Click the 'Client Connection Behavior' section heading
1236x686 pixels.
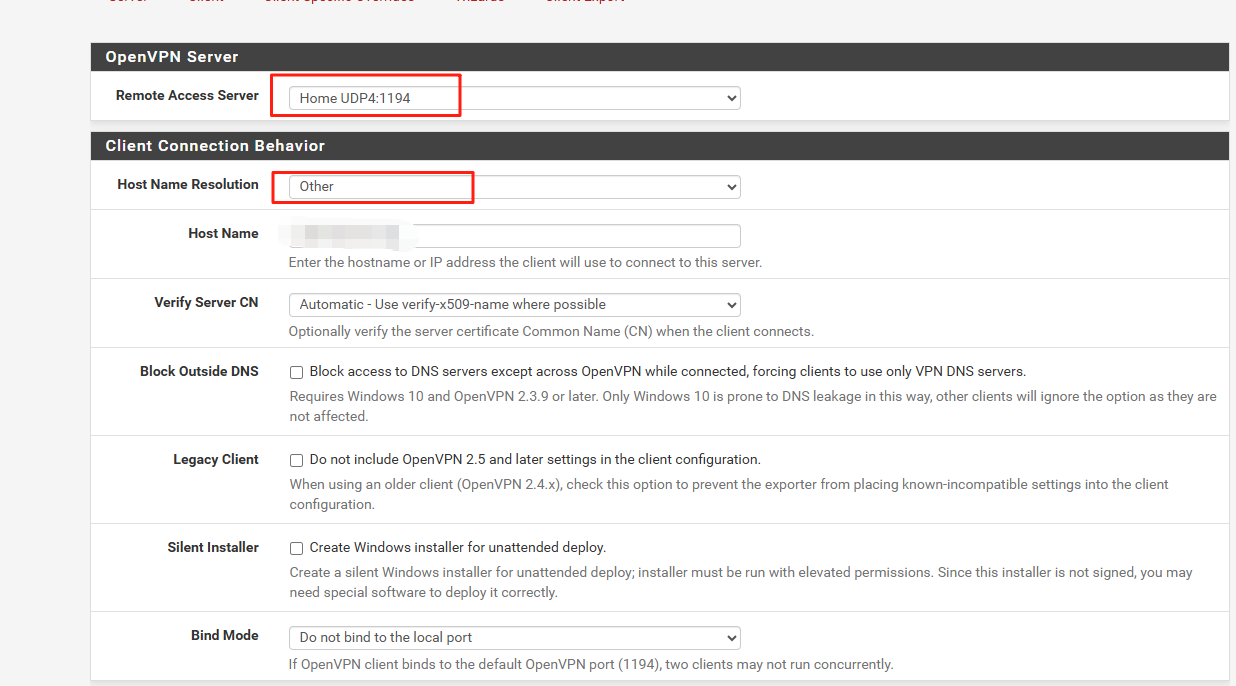click(215, 146)
